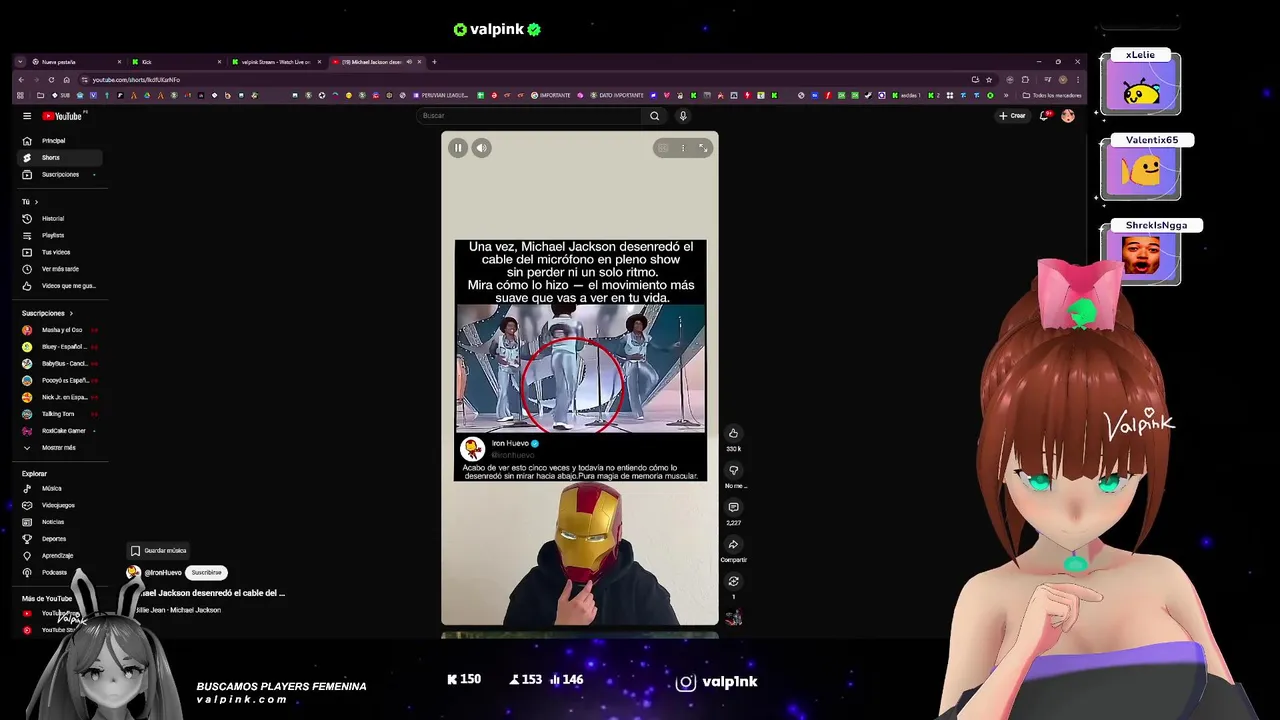Open Tus videos in sidebar

[61, 253]
